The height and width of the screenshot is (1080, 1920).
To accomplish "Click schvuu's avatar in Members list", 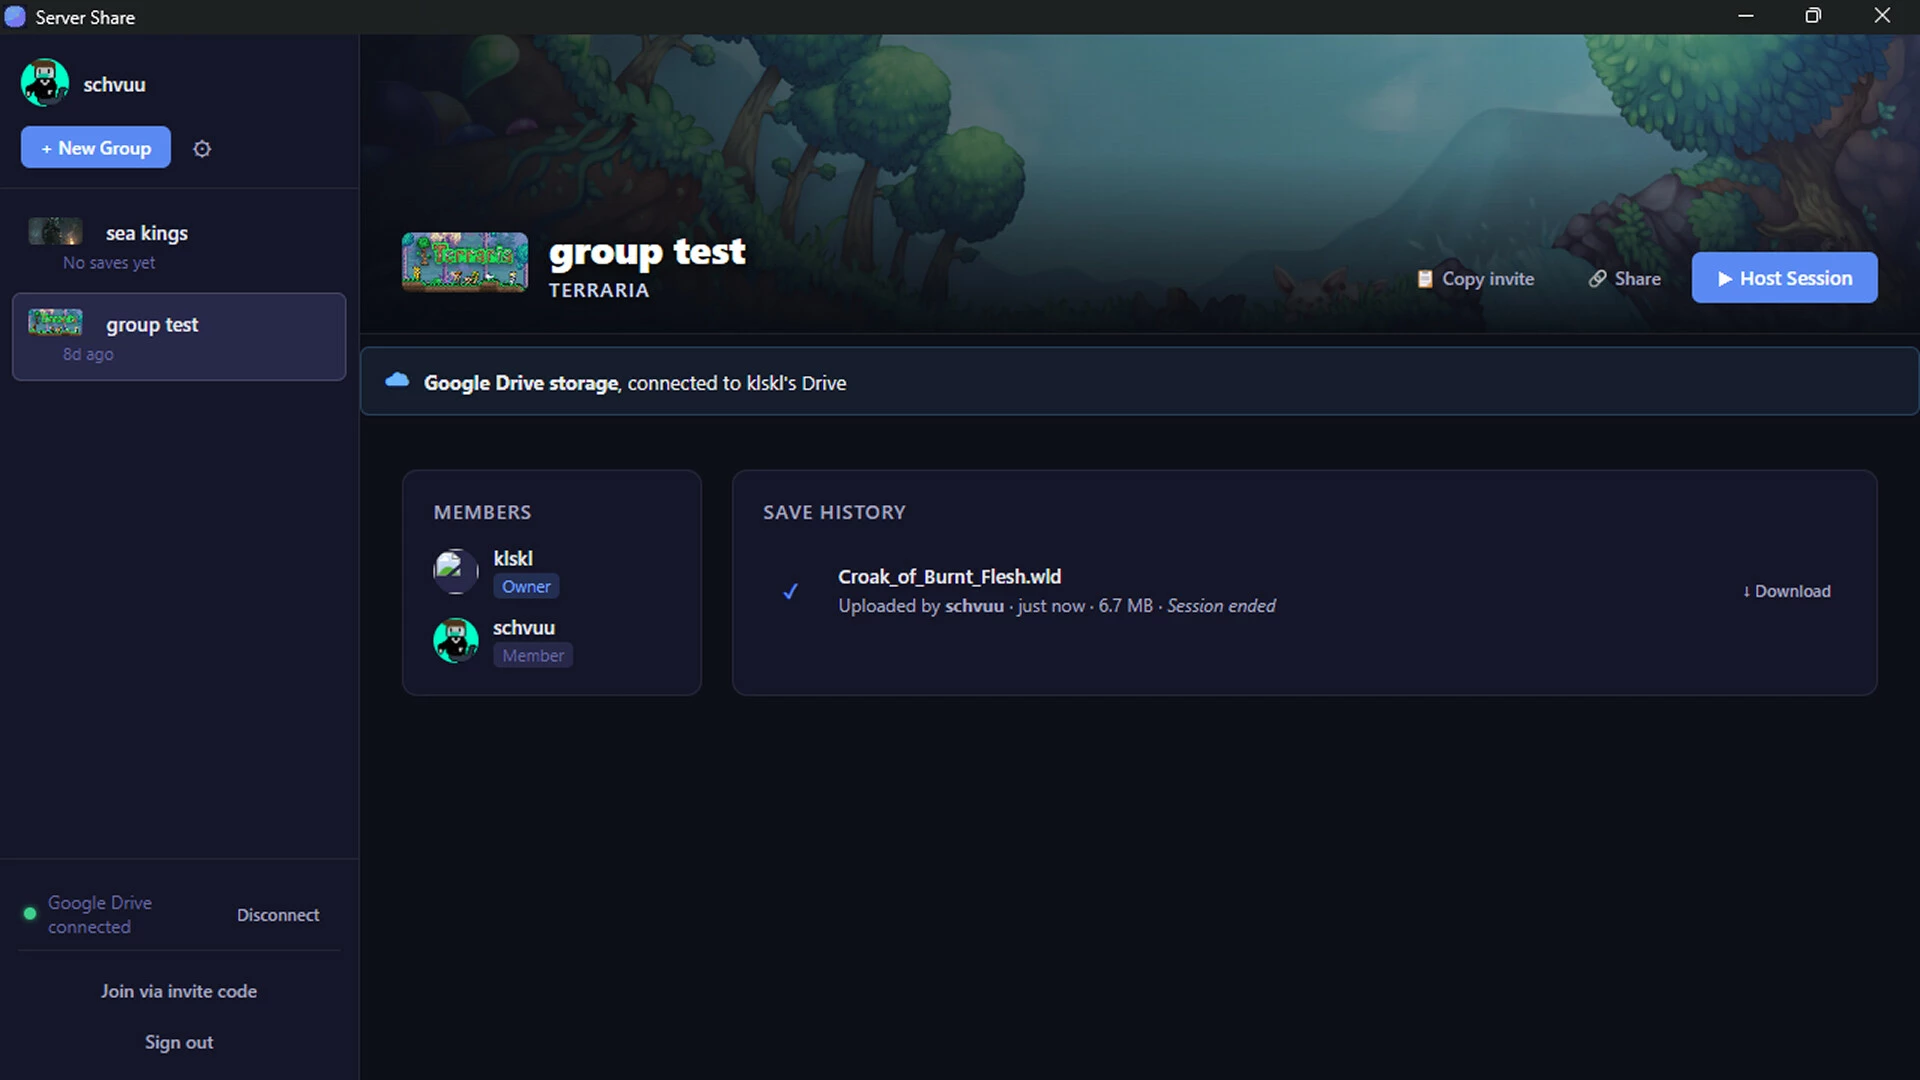I will pyautogui.click(x=456, y=640).
